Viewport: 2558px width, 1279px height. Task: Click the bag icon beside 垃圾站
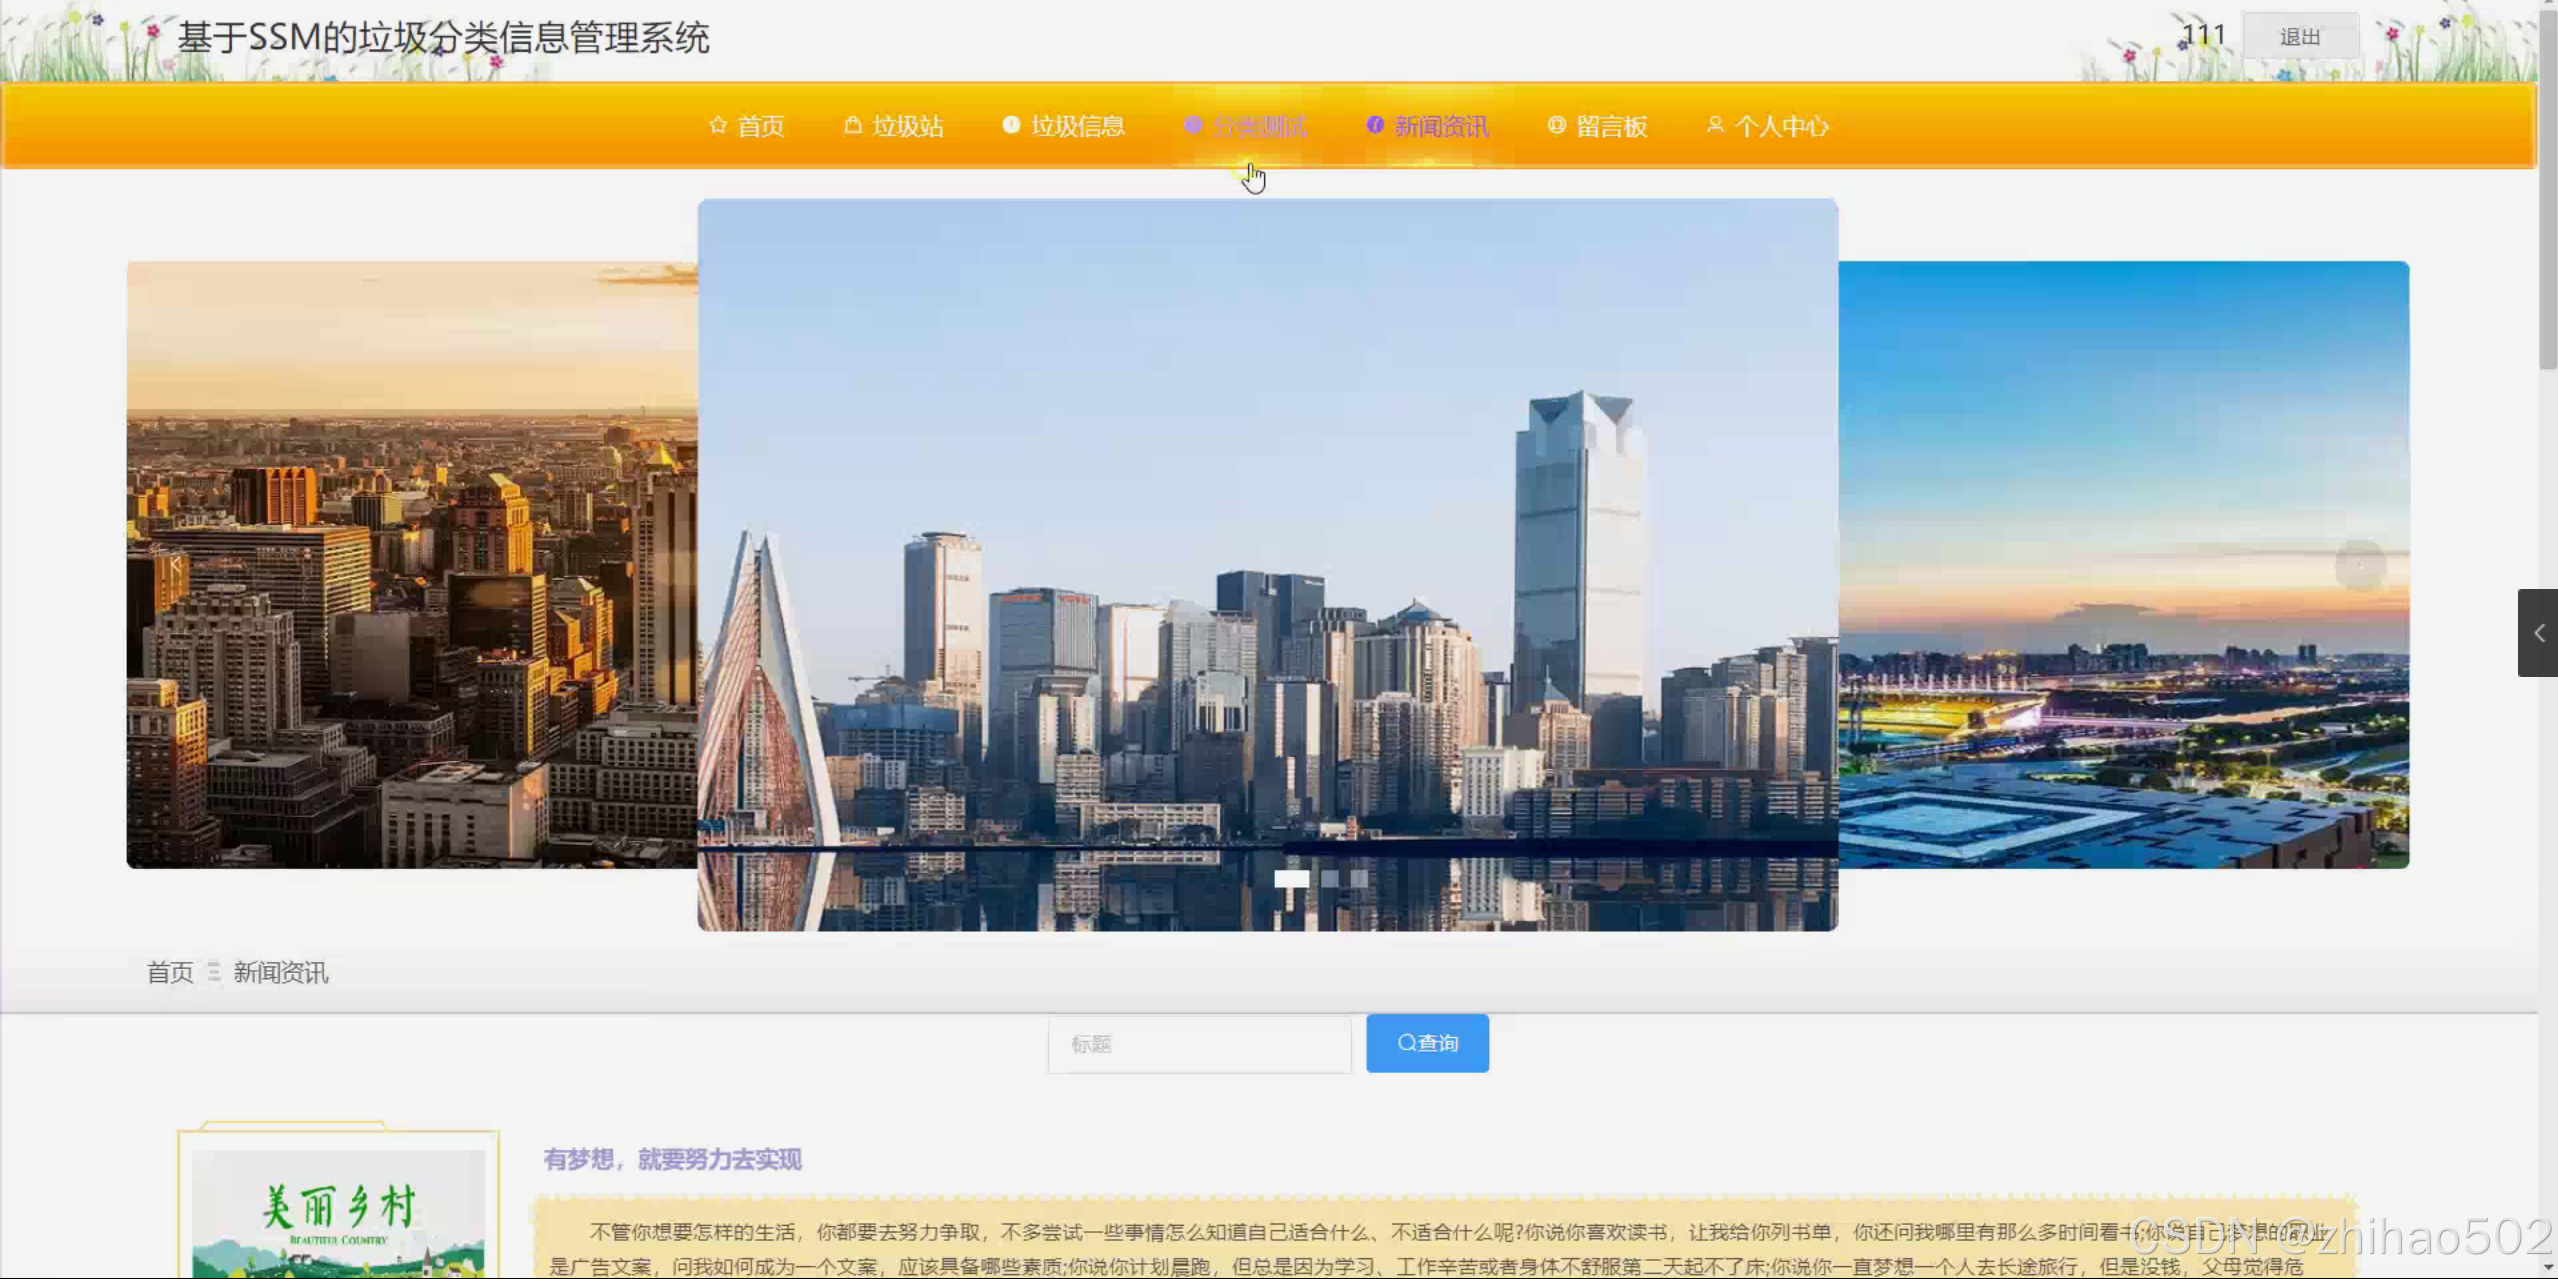[852, 126]
